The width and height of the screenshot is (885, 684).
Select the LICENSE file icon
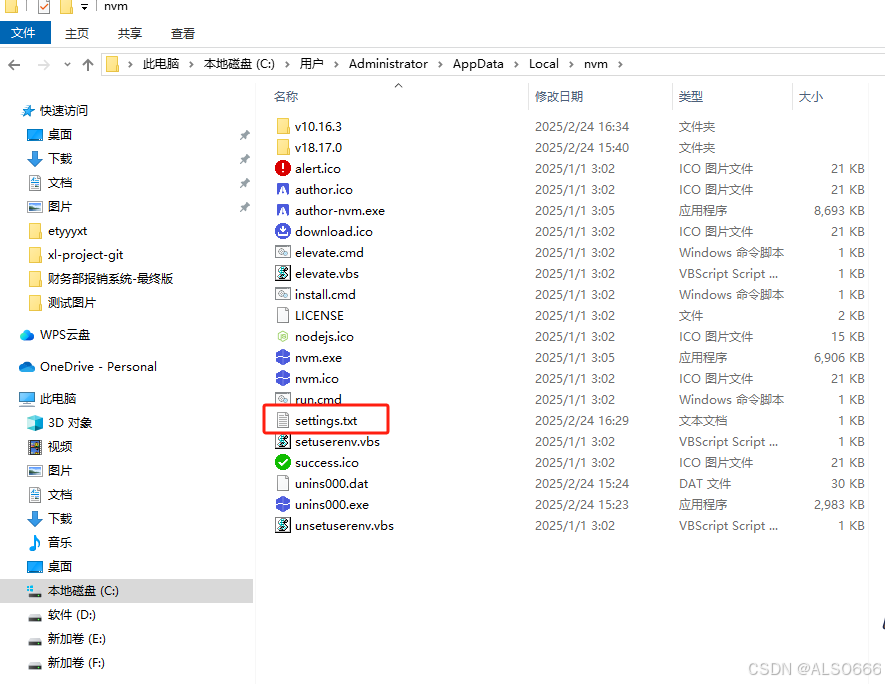283,315
